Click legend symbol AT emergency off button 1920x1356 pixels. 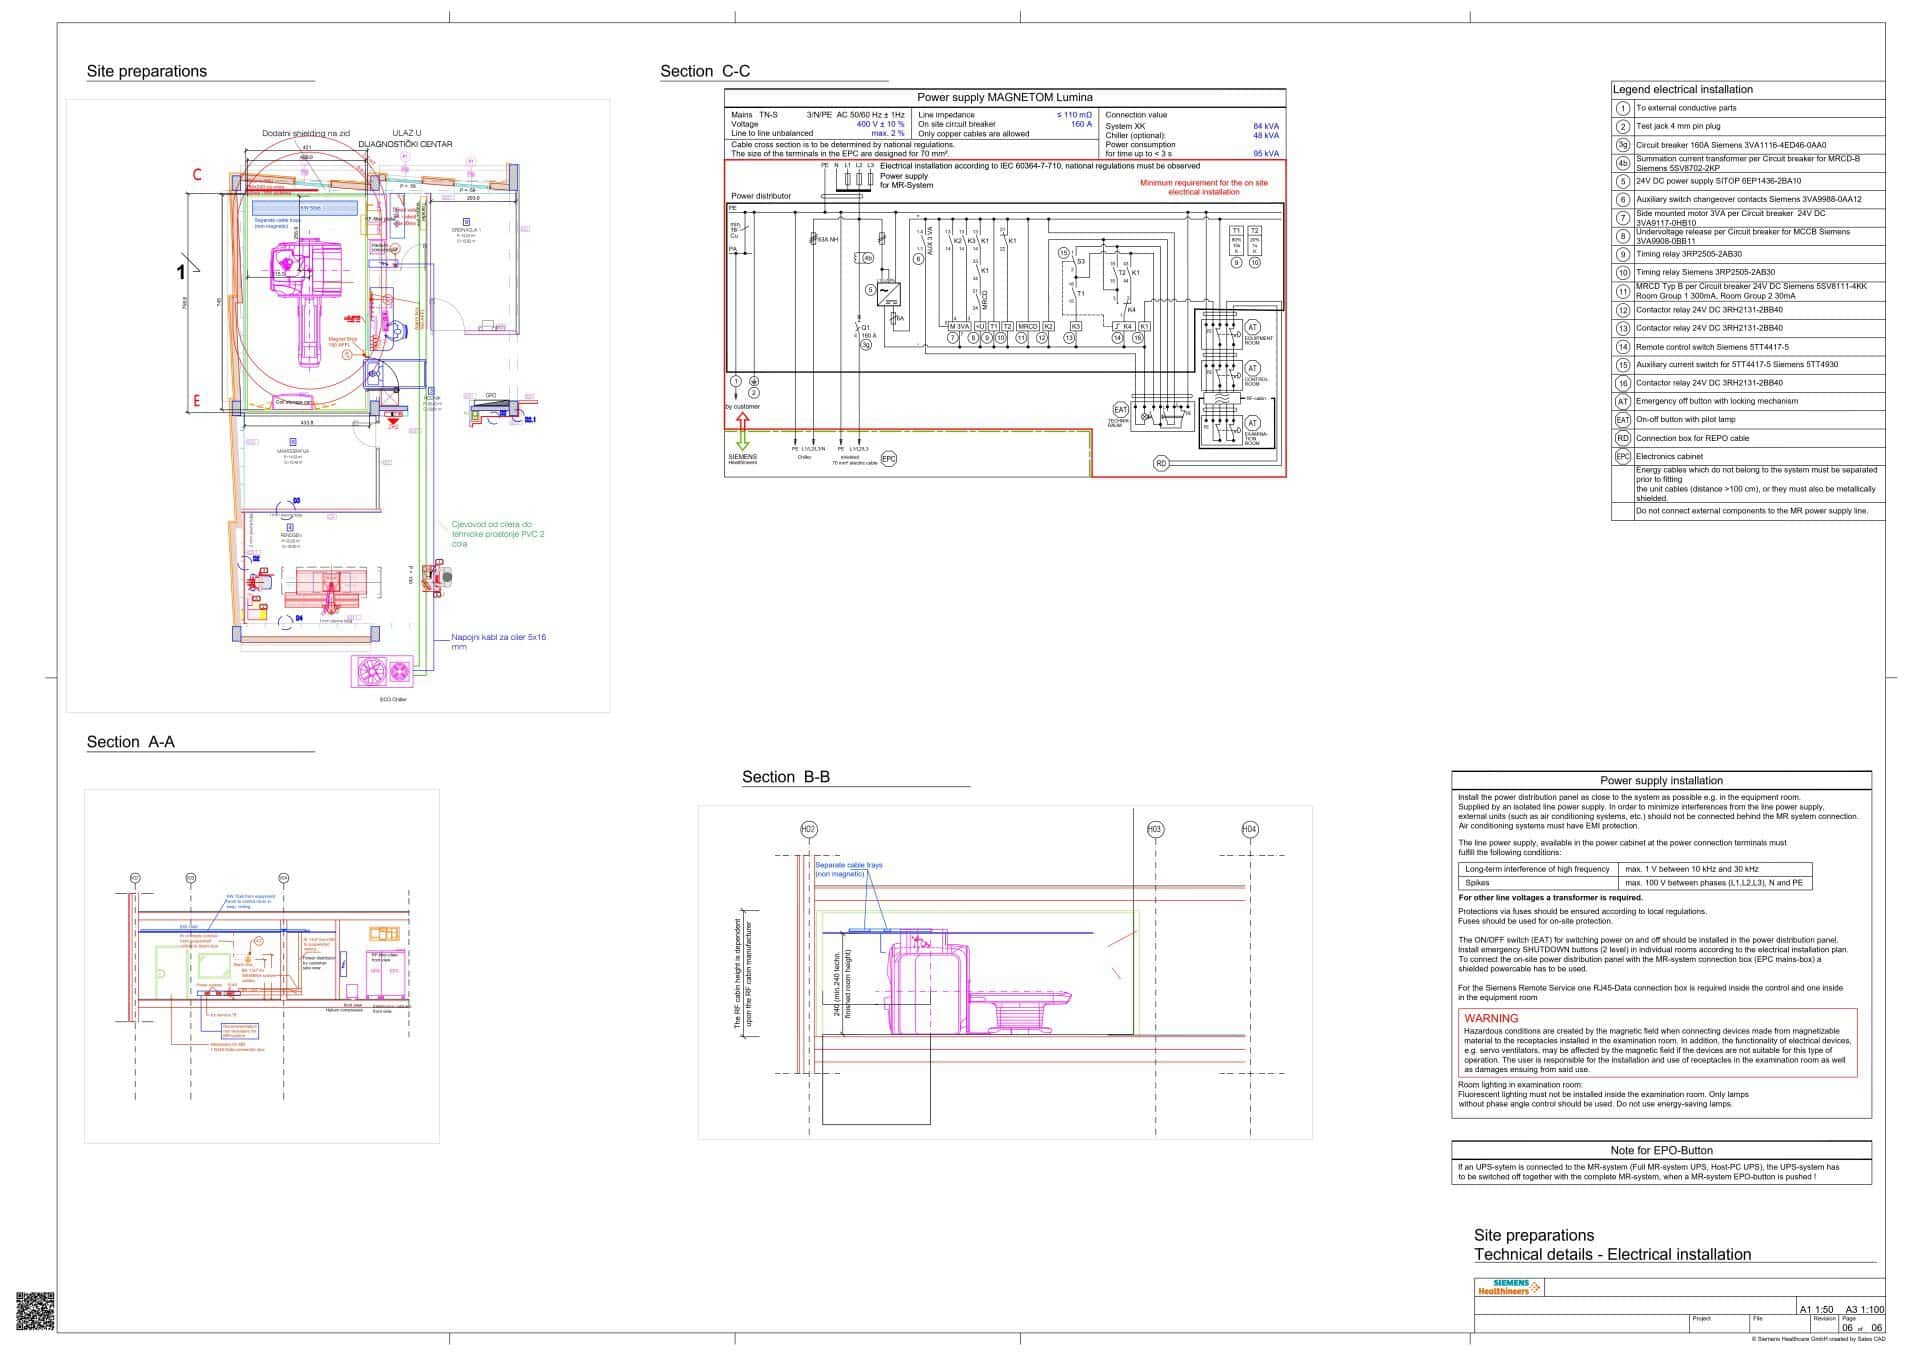[1623, 401]
